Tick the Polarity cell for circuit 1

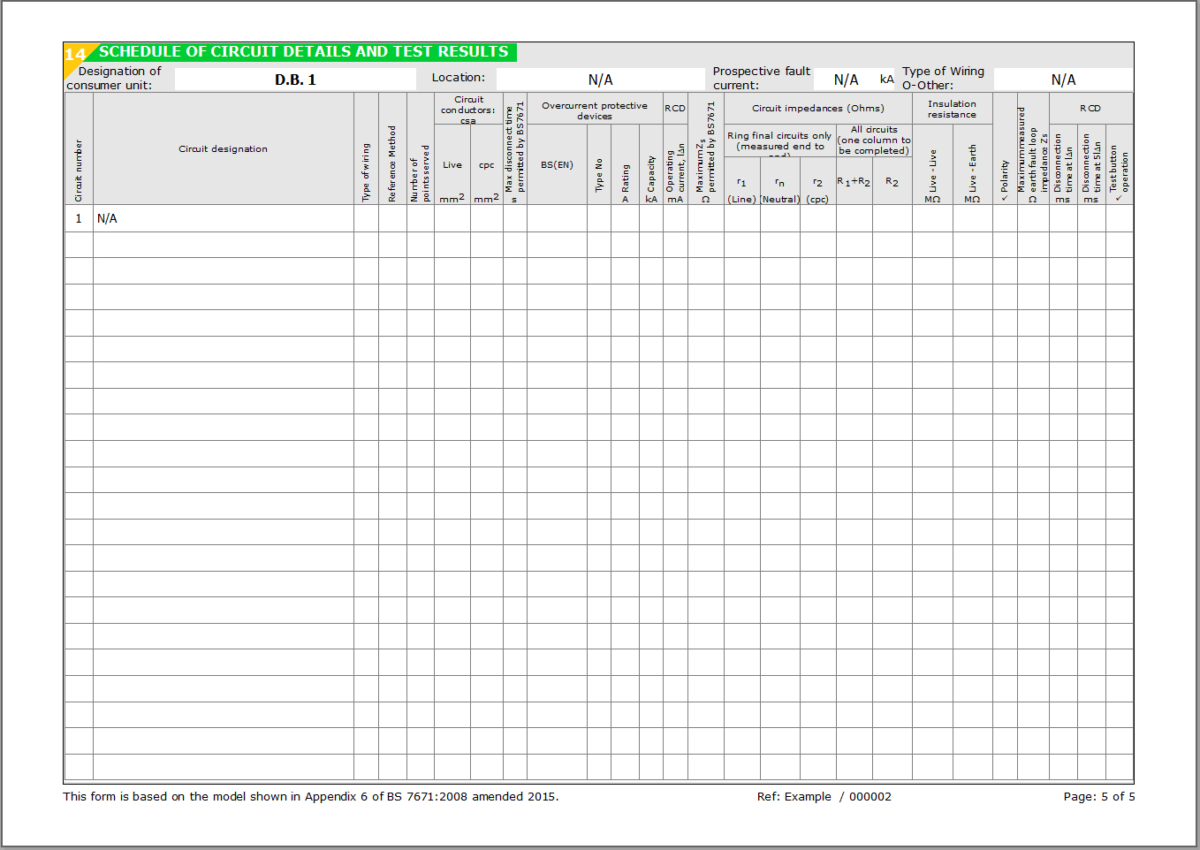pos(1004,218)
